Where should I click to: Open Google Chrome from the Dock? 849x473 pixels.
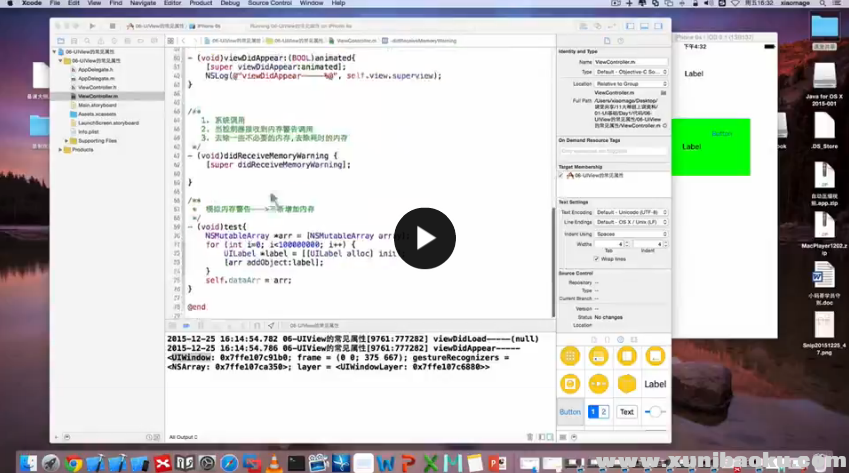click(x=74, y=463)
